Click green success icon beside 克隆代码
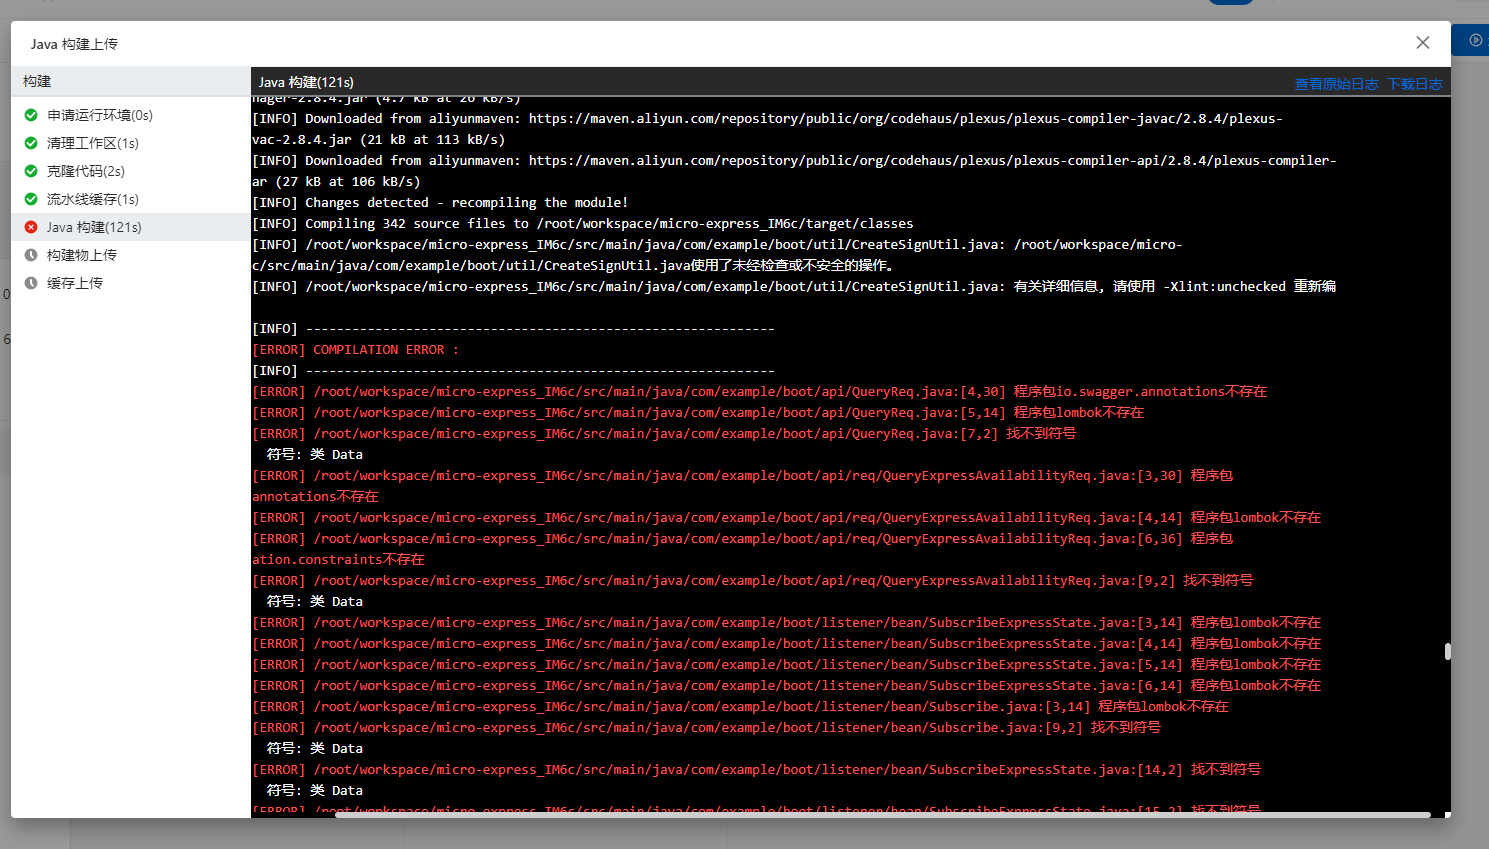 pyautogui.click(x=31, y=171)
